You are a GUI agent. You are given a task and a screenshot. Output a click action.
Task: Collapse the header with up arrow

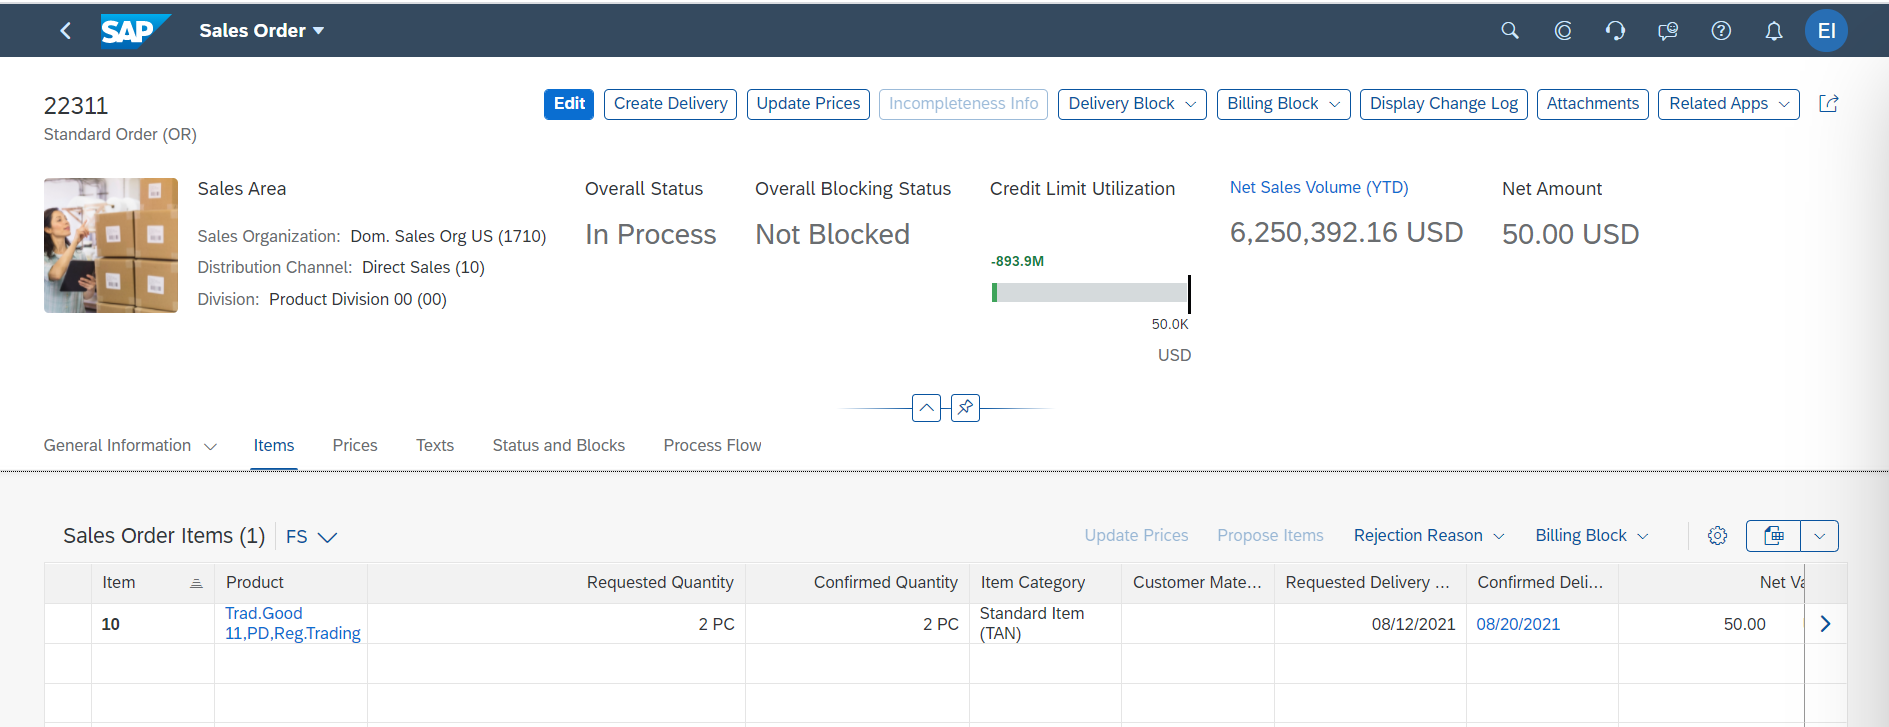(926, 408)
